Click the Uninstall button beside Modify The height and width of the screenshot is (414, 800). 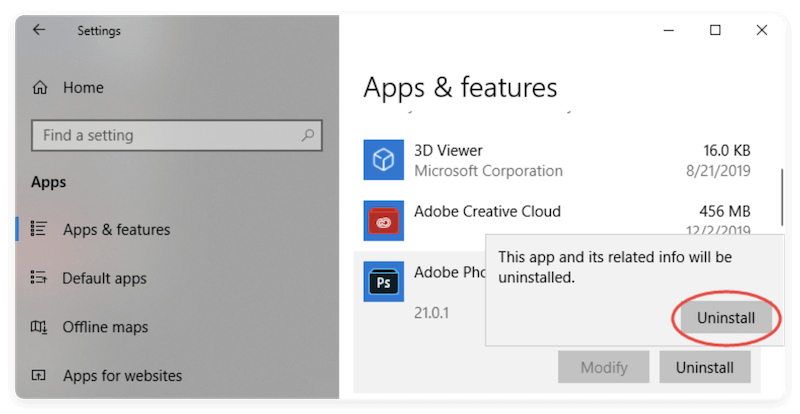[705, 367]
